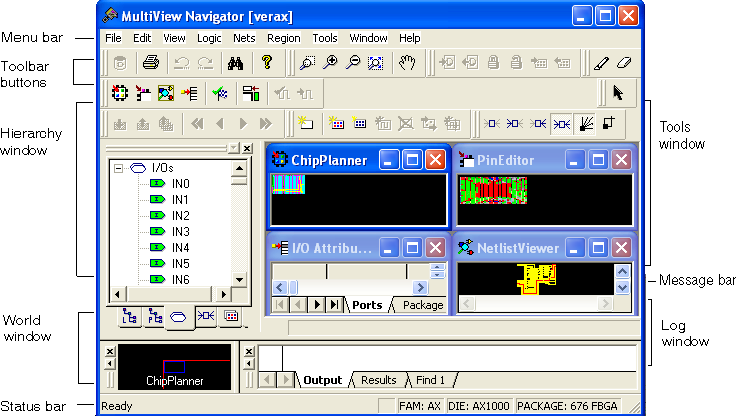Open the Nets menu
Image resolution: width=736 pixels, height=416 pixels.
[244, 38]
